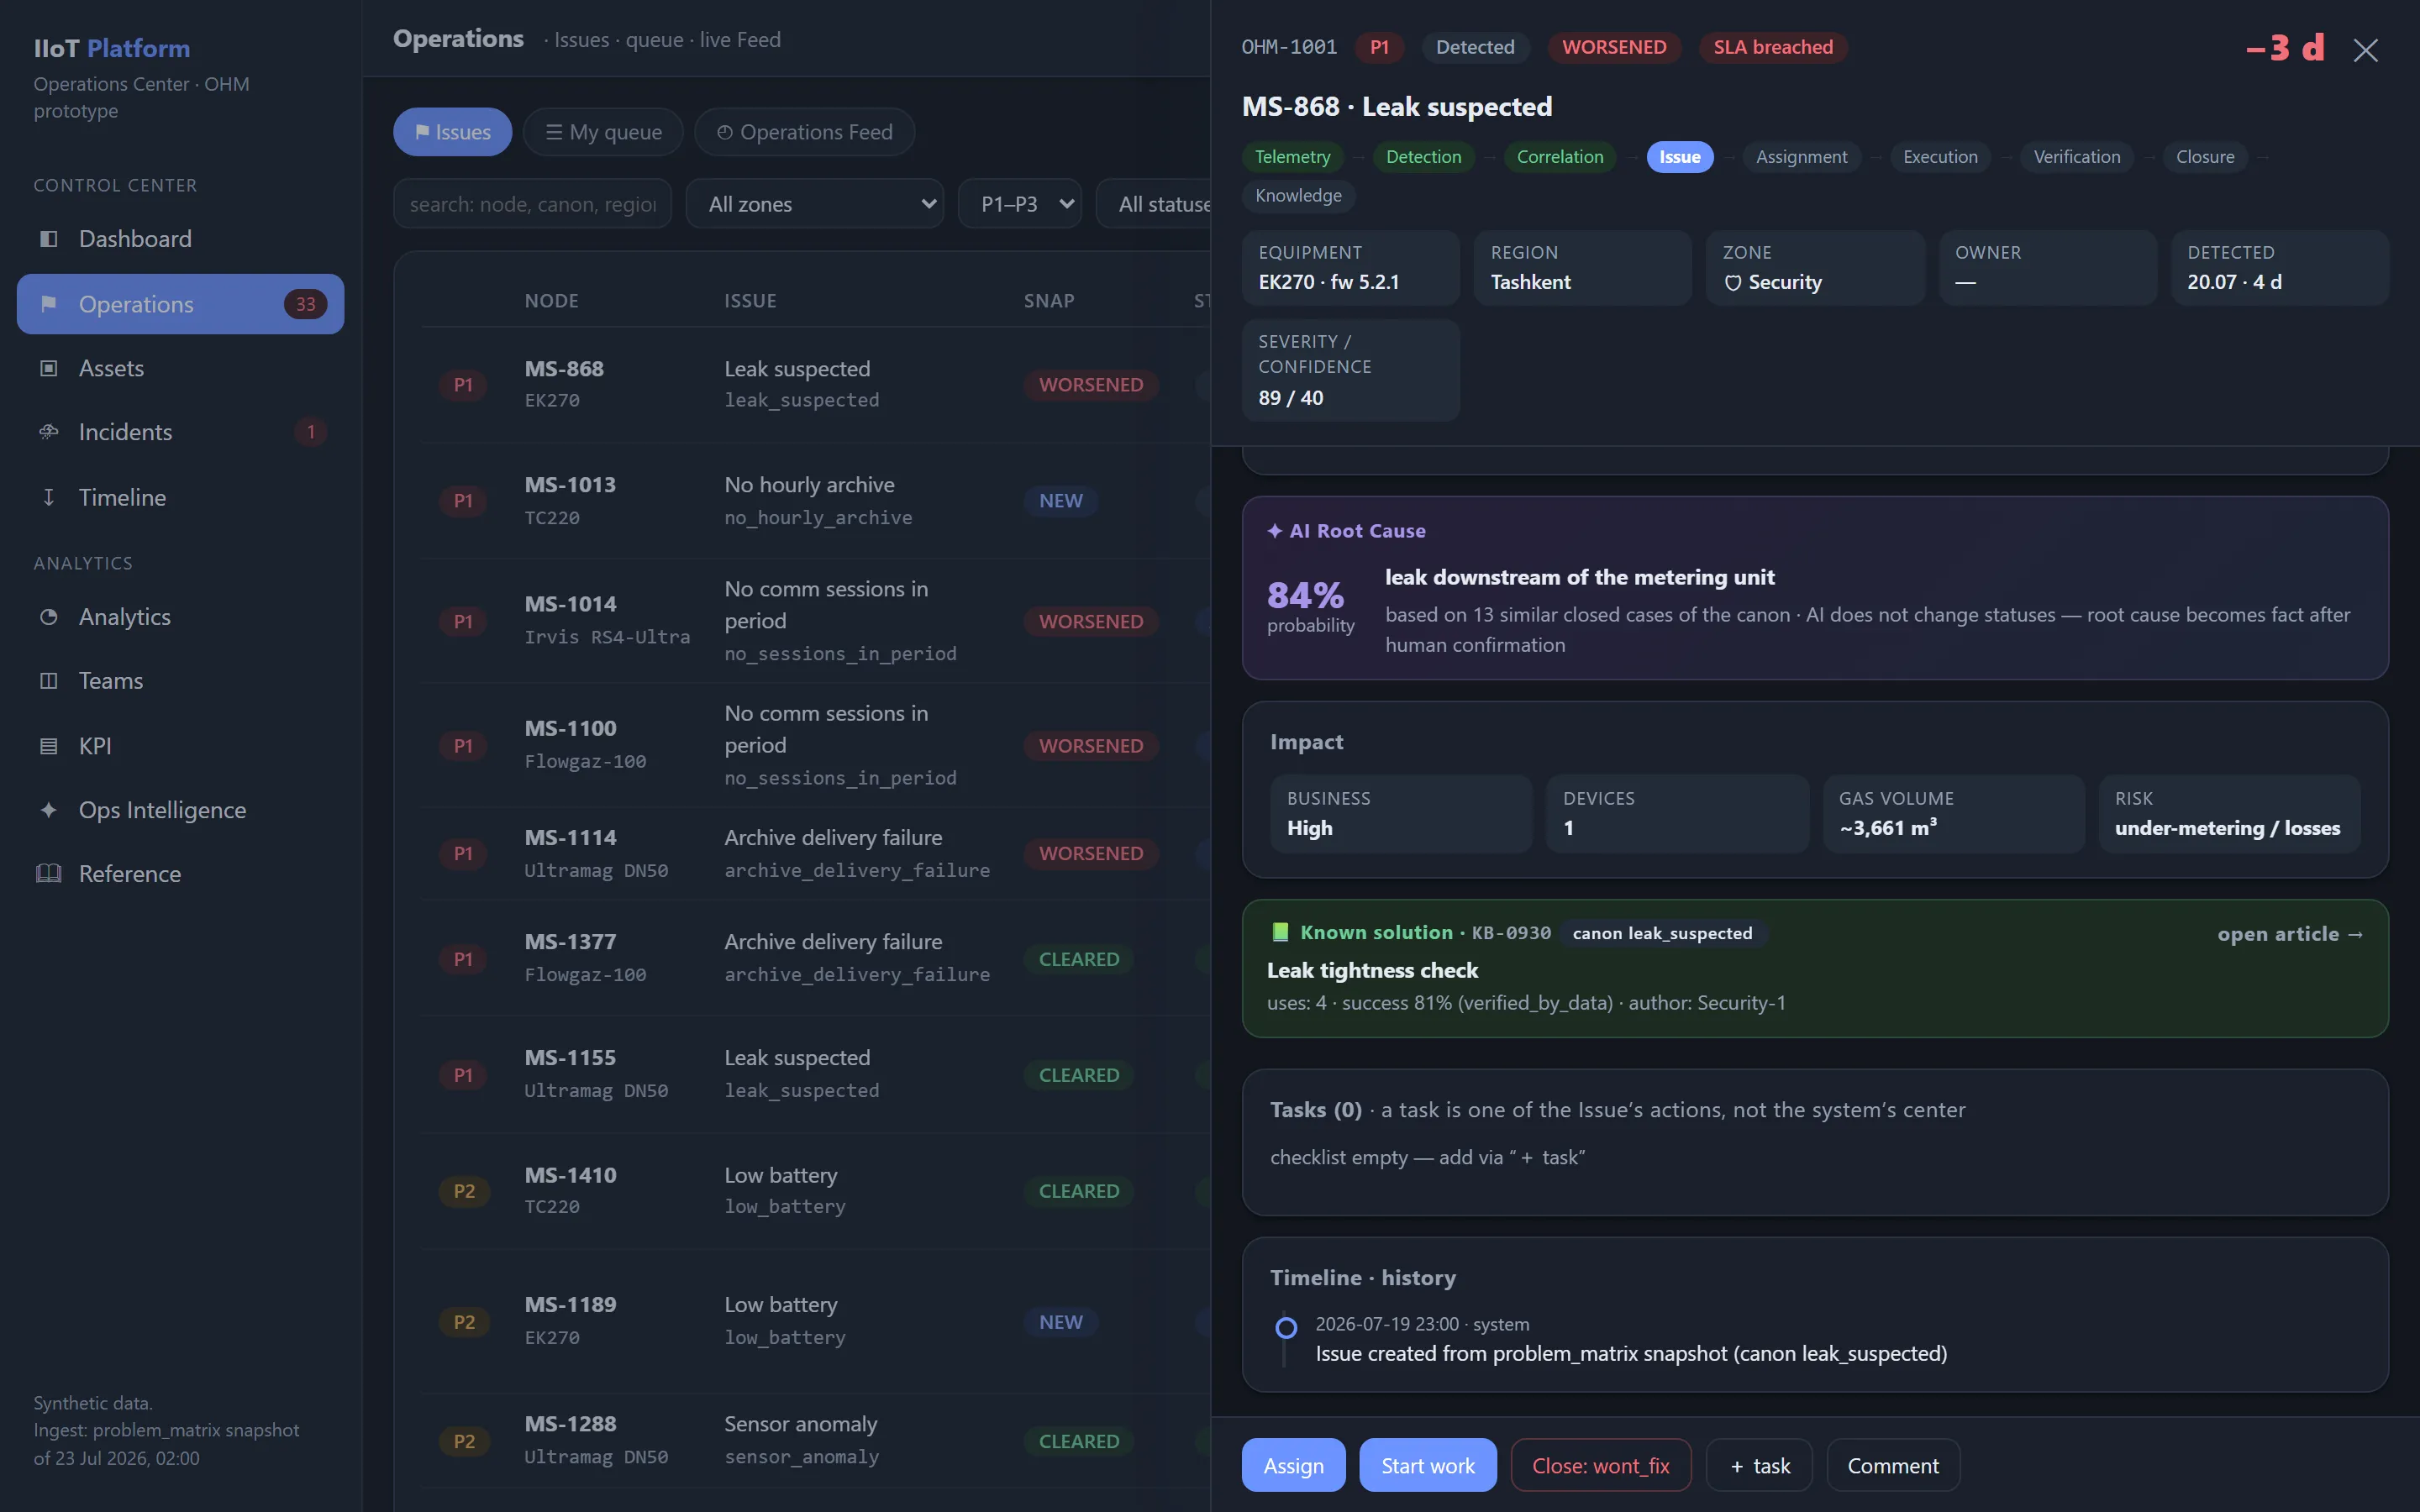
Task: Select the MS-1100 Flowgaz-100 row
Action: coord(815,745)
